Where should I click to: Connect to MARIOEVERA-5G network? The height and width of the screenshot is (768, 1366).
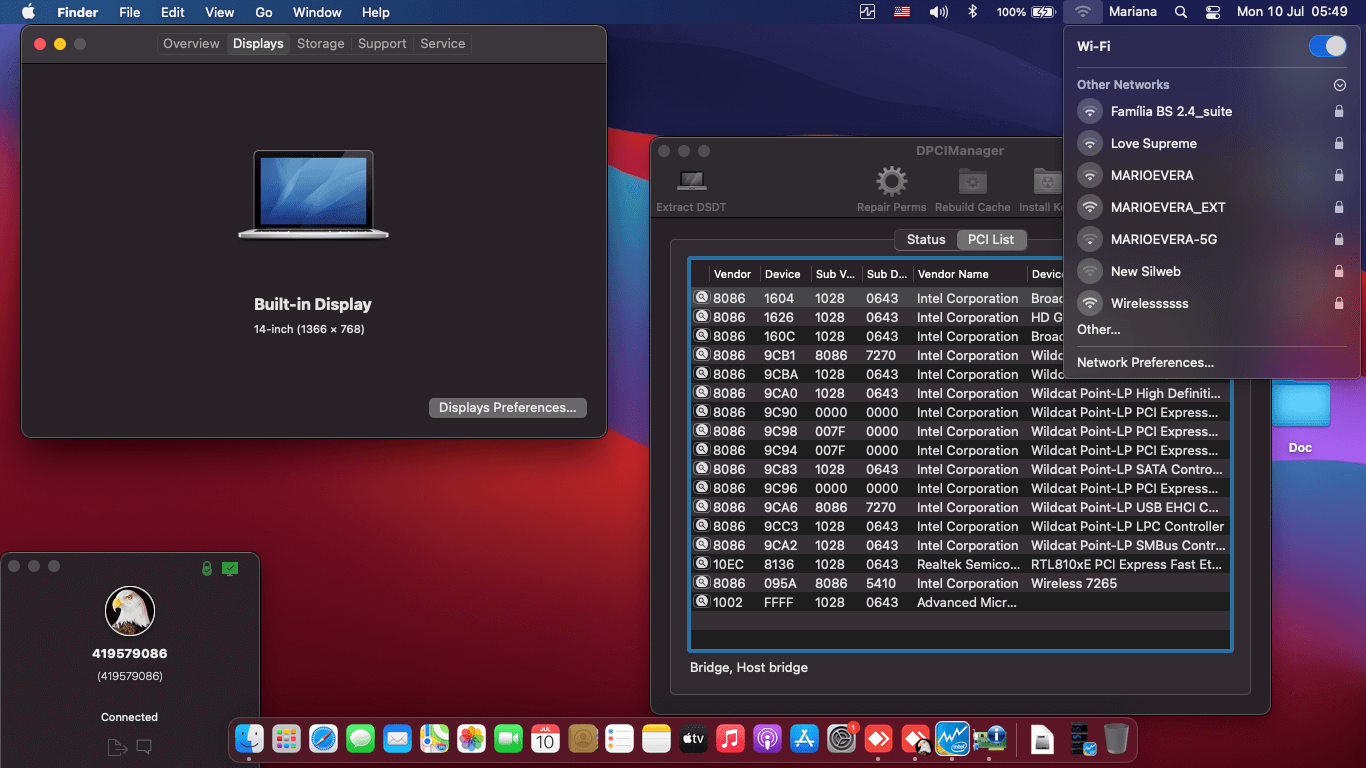tap(1212, 239)
